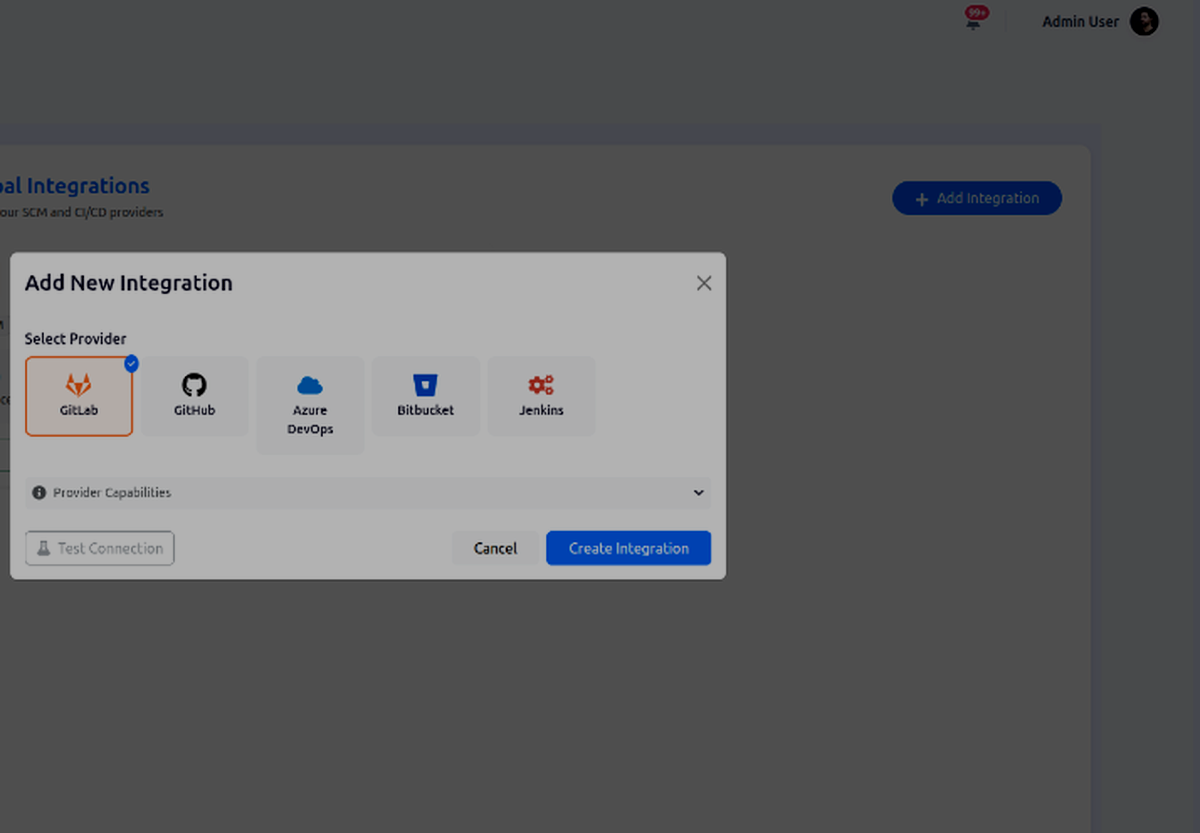Pick the Bitbucket provider card

pyautogui.click(x=426, y=396)
